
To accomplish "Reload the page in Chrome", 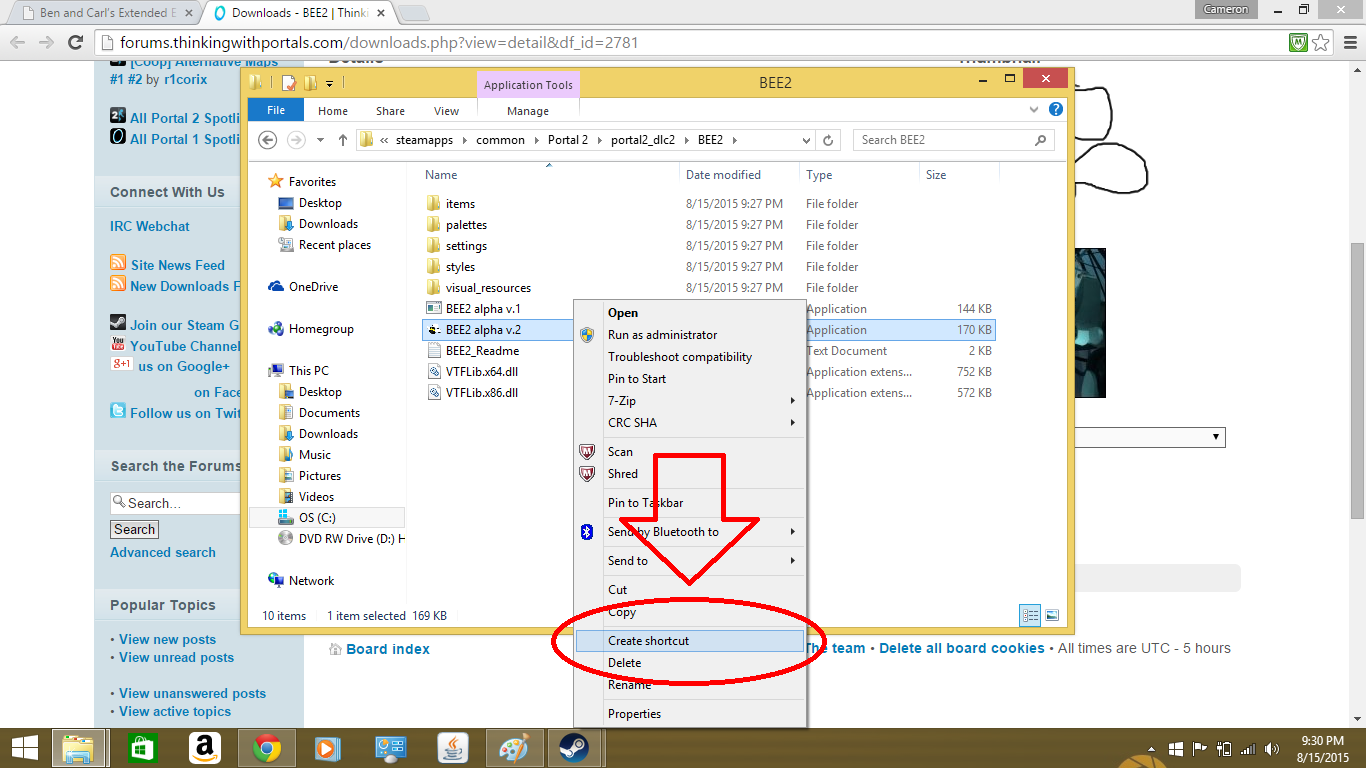I will [x=75, y=43].
